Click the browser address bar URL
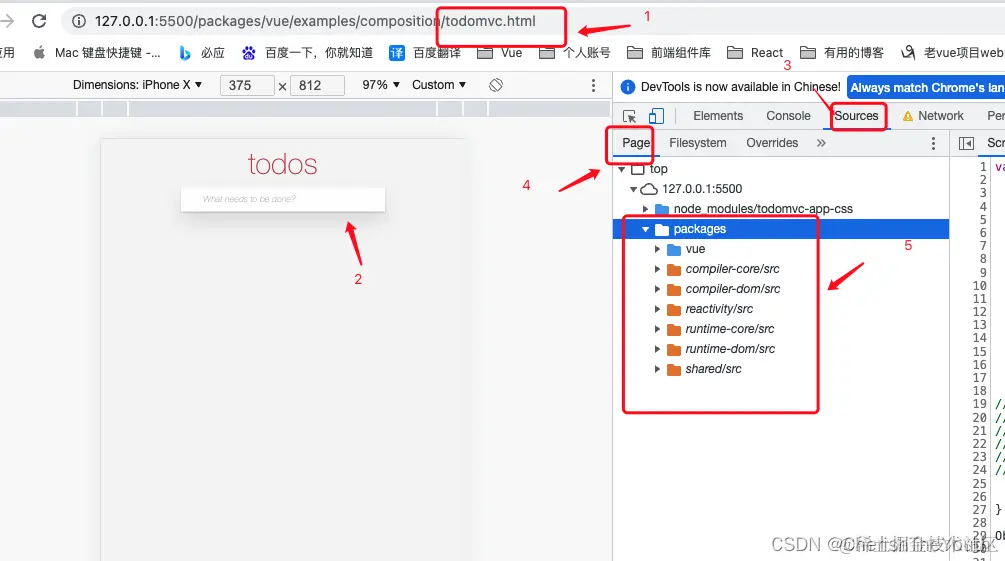 [315, 21]
